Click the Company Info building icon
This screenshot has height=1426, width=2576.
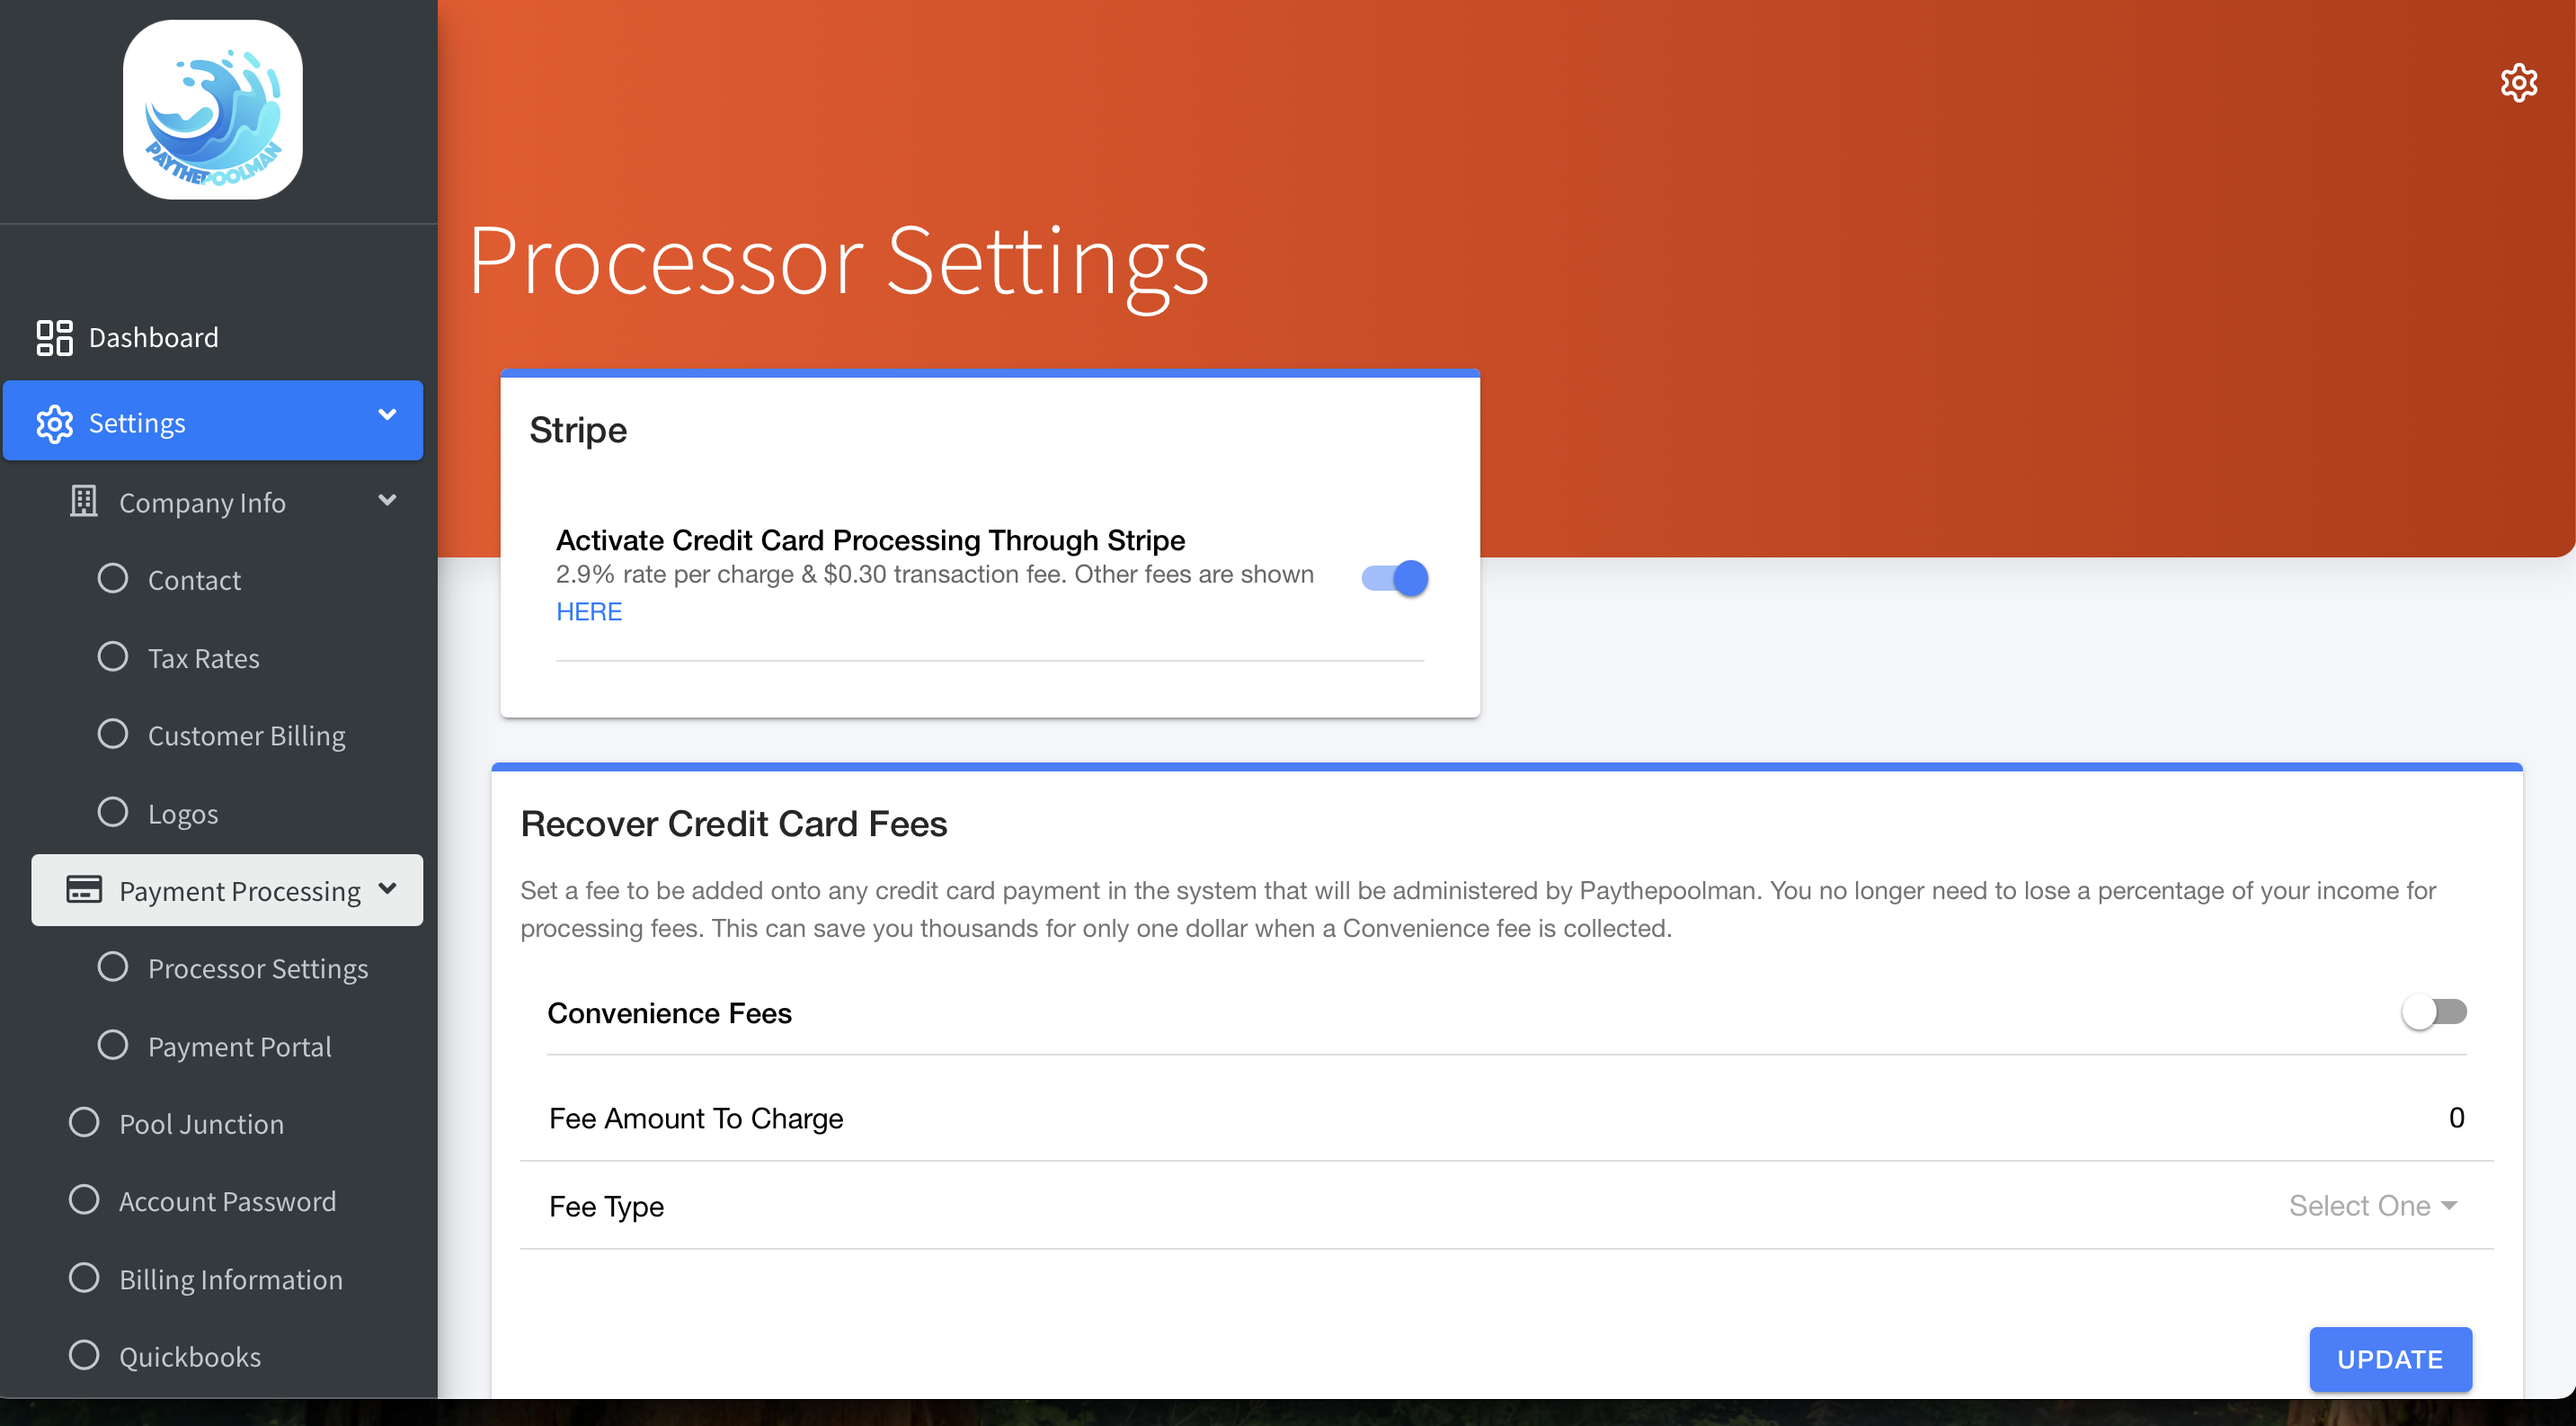[x=84, y=501]
